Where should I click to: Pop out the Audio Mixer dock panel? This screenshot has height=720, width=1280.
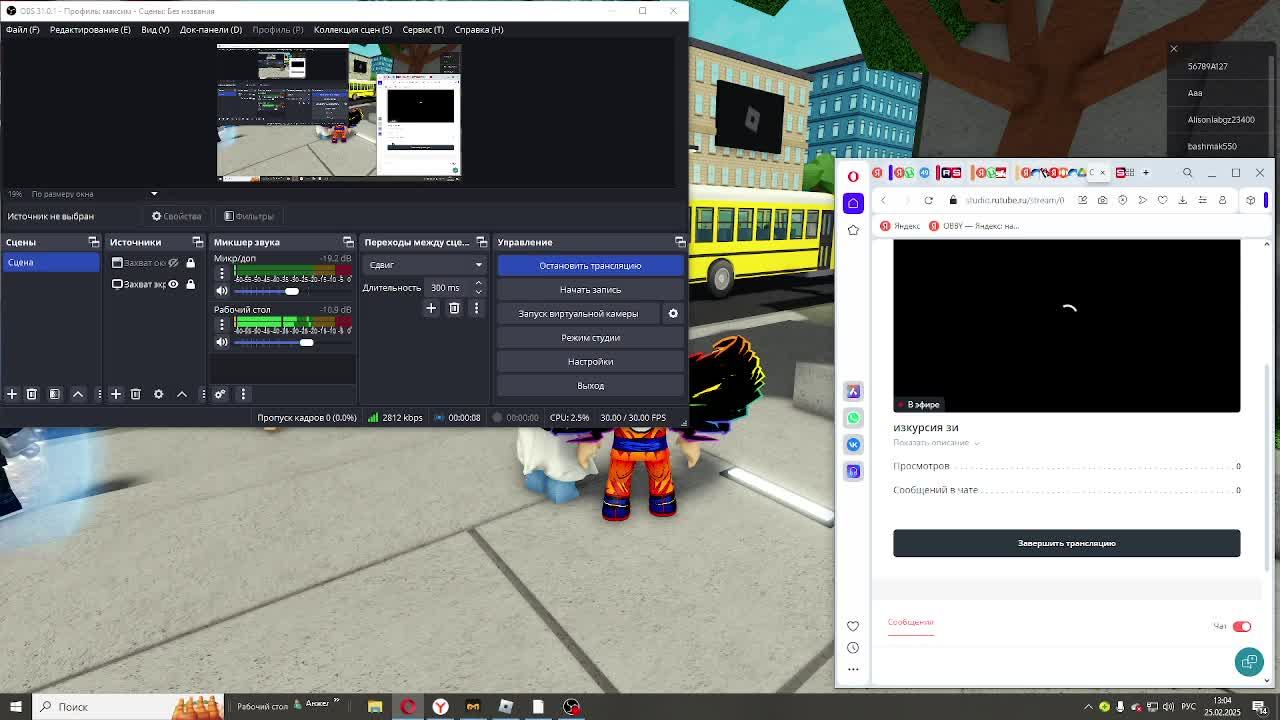(348, 242)
